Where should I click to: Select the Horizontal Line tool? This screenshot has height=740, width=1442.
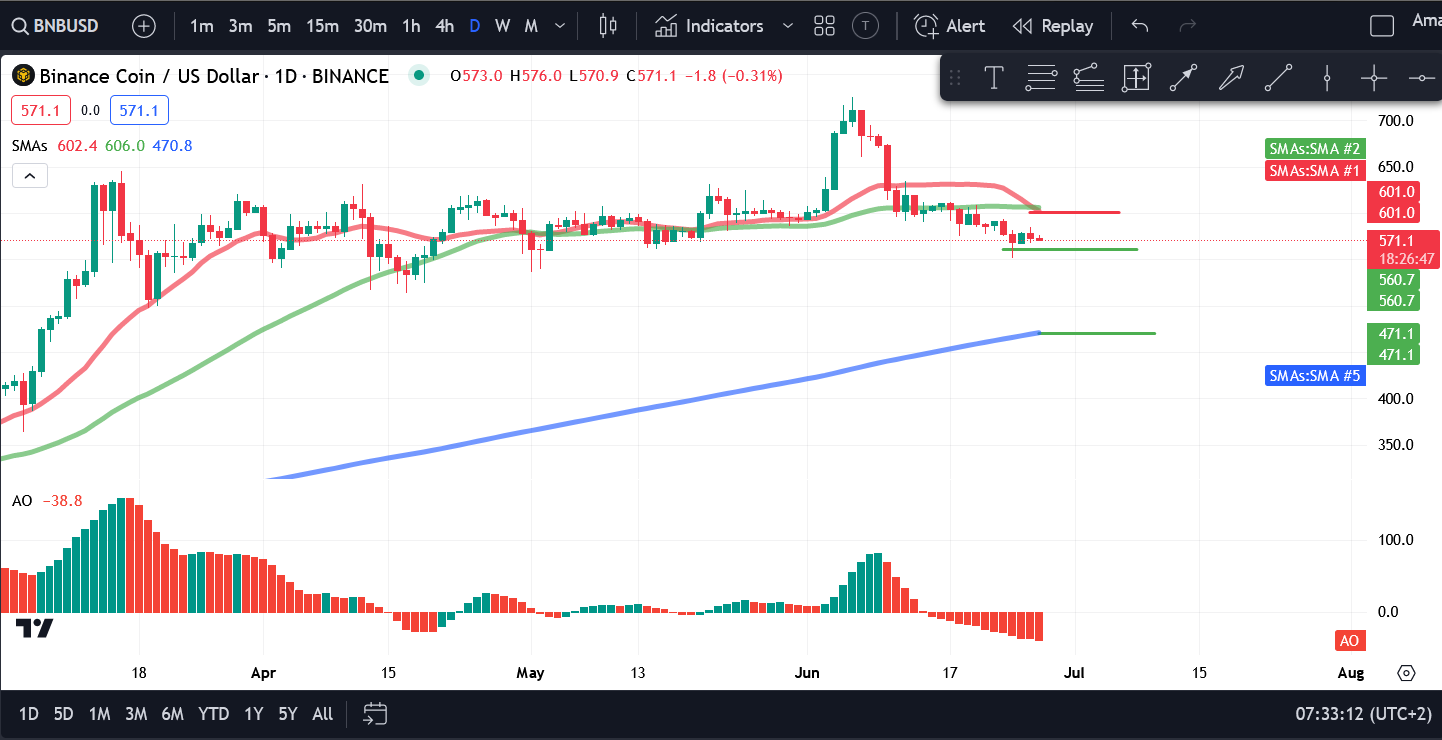[1422, 77]
